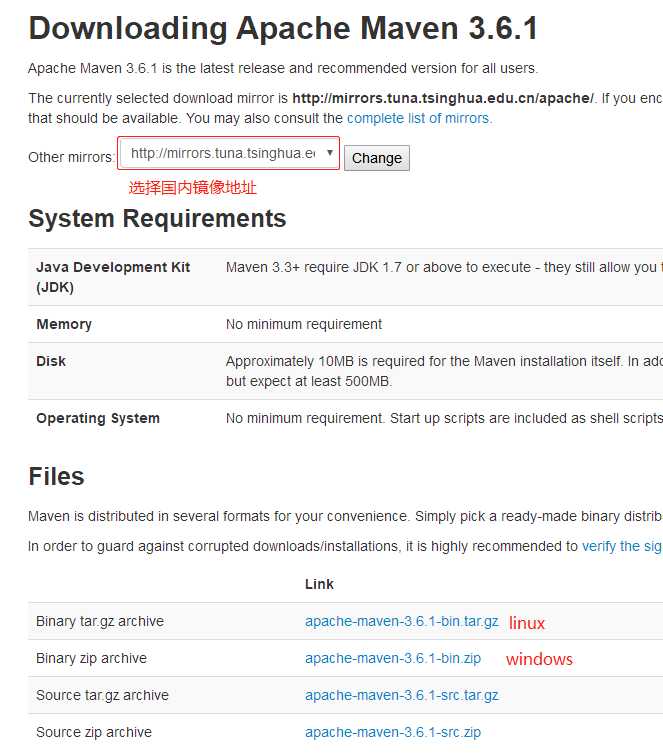Viewport: 663px width, 753px height.
Task: Click 'Start up scripts are included' text
Action: [x=526, y=418]
